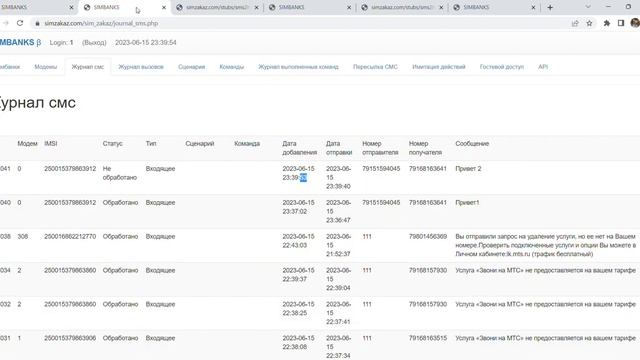Open the Extensions puzzle-piece icon
The image size is (640, 360).
pos(607,23)
